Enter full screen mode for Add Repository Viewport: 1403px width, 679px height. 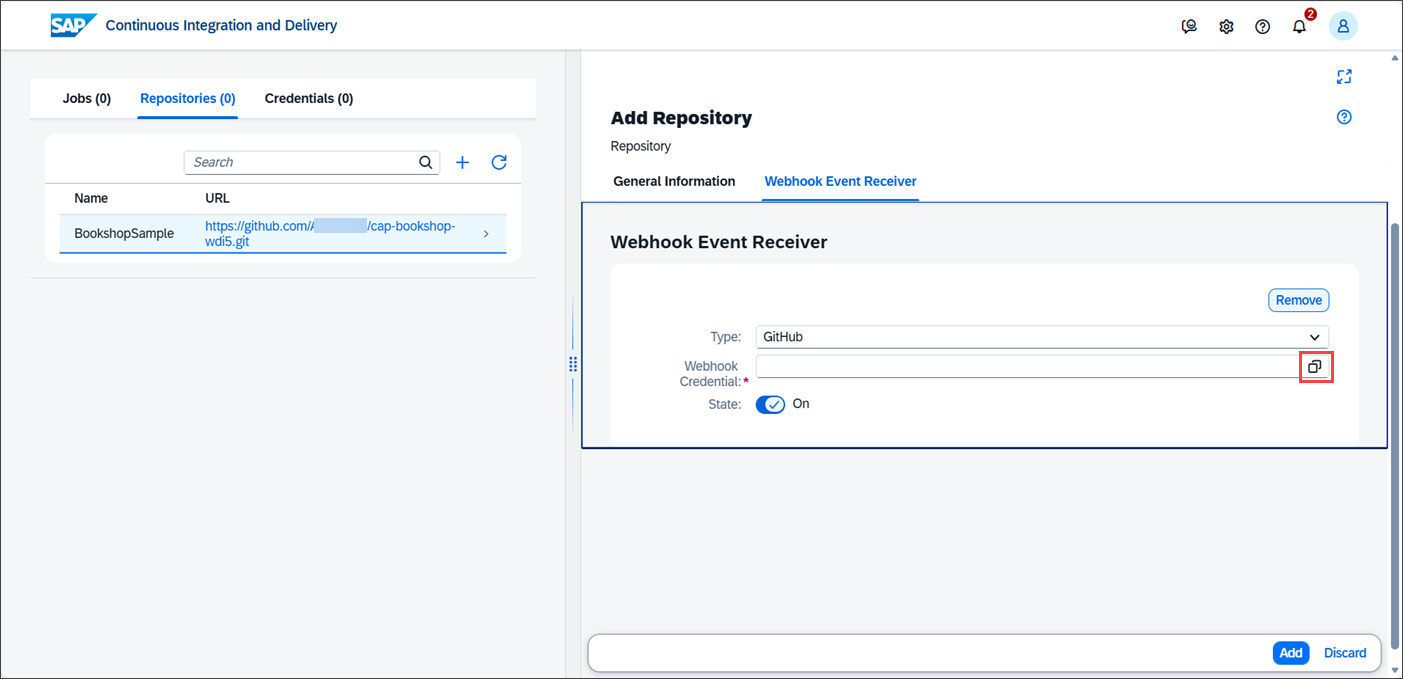pos(1344,77)
